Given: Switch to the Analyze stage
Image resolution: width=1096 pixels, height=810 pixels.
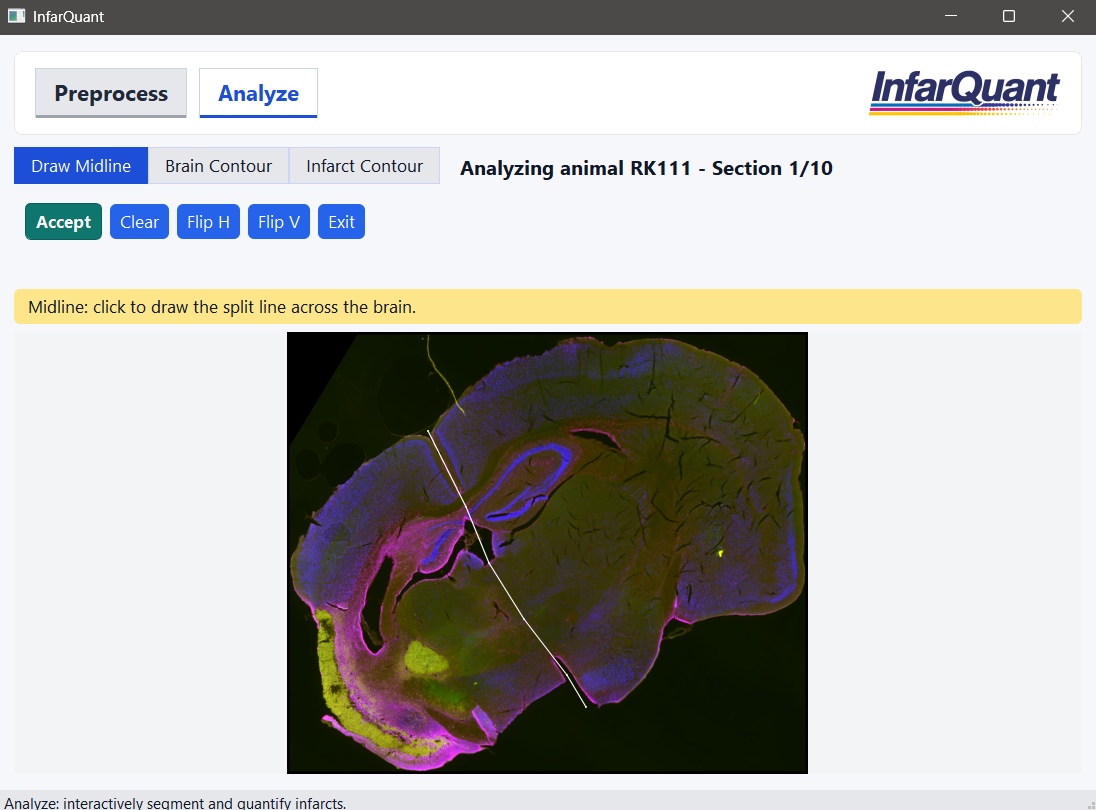Looking at the screenshot, I should point(258,93).
